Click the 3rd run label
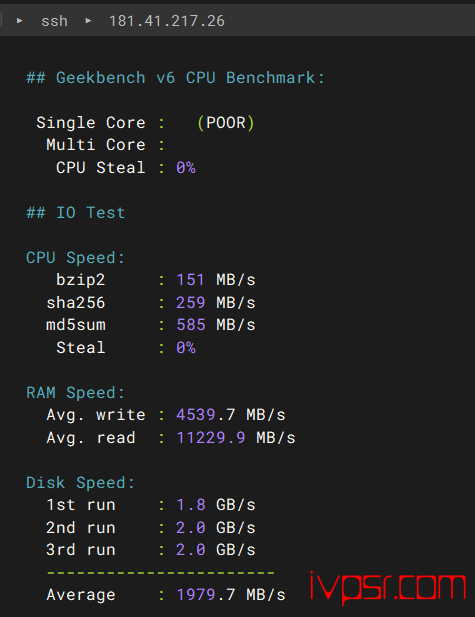Image resolution: width=475 pixels, height=617 pixels. click(81, 550)
